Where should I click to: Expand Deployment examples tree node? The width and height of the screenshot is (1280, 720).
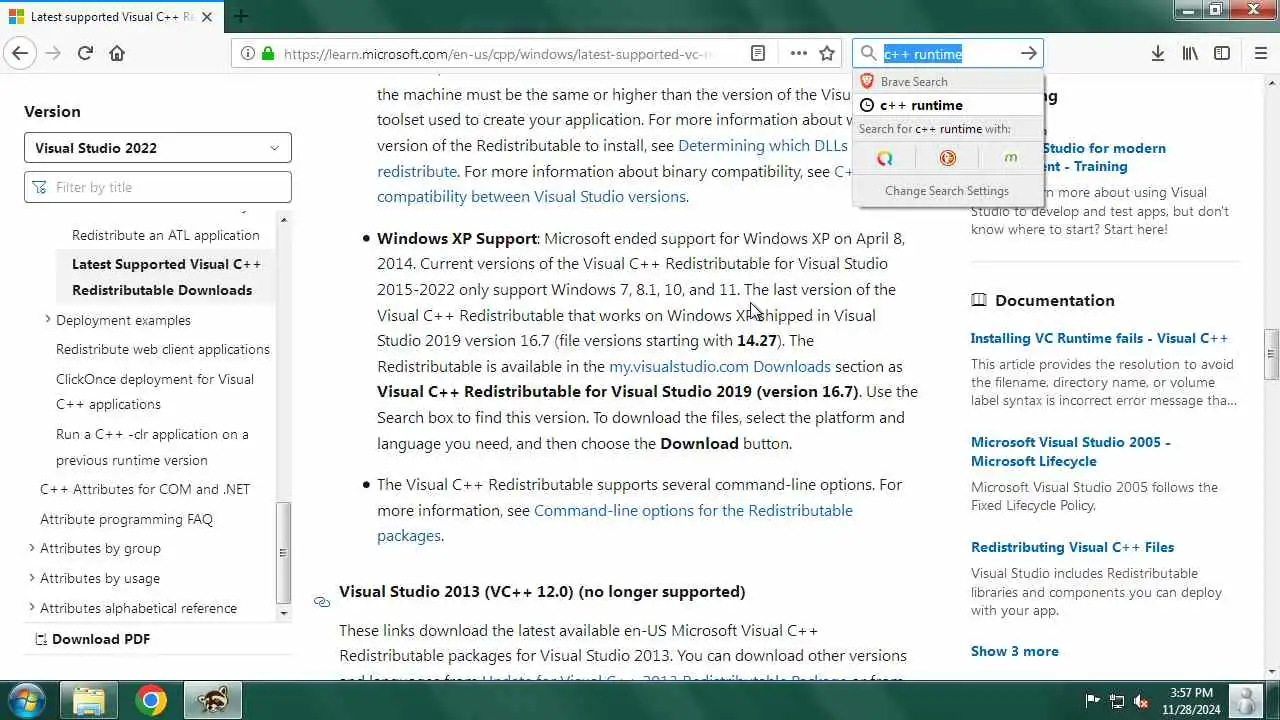click(48, 319)
